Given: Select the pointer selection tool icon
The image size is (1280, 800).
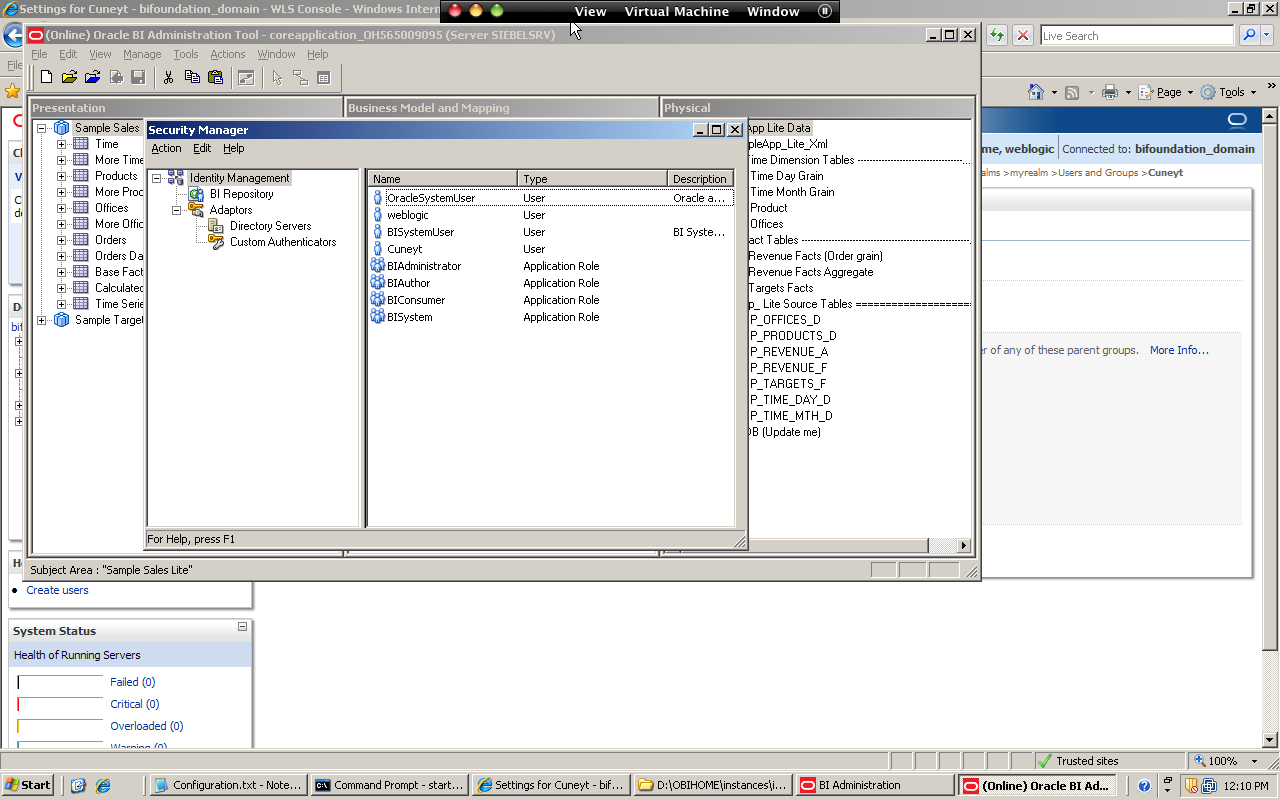Looking at the screenshot, I should [x=277, y=77].
